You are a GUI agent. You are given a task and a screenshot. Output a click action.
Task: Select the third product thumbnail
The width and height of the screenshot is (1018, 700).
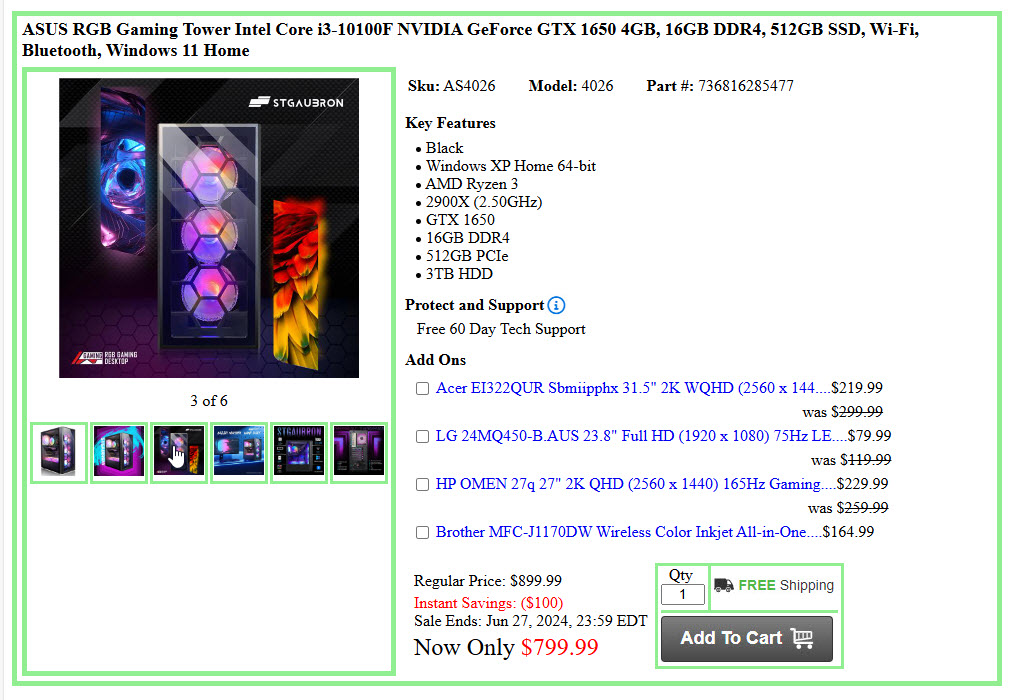[x=179, y=452]
